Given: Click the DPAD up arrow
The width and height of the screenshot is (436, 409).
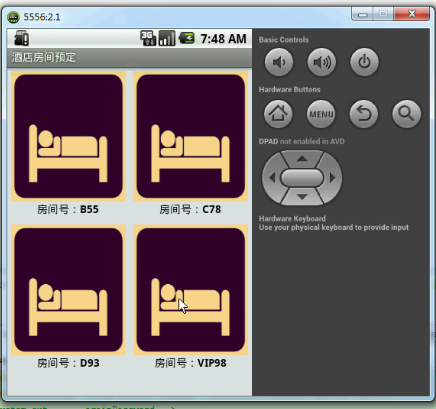Looking at the screenshot, I should [302, 159].
